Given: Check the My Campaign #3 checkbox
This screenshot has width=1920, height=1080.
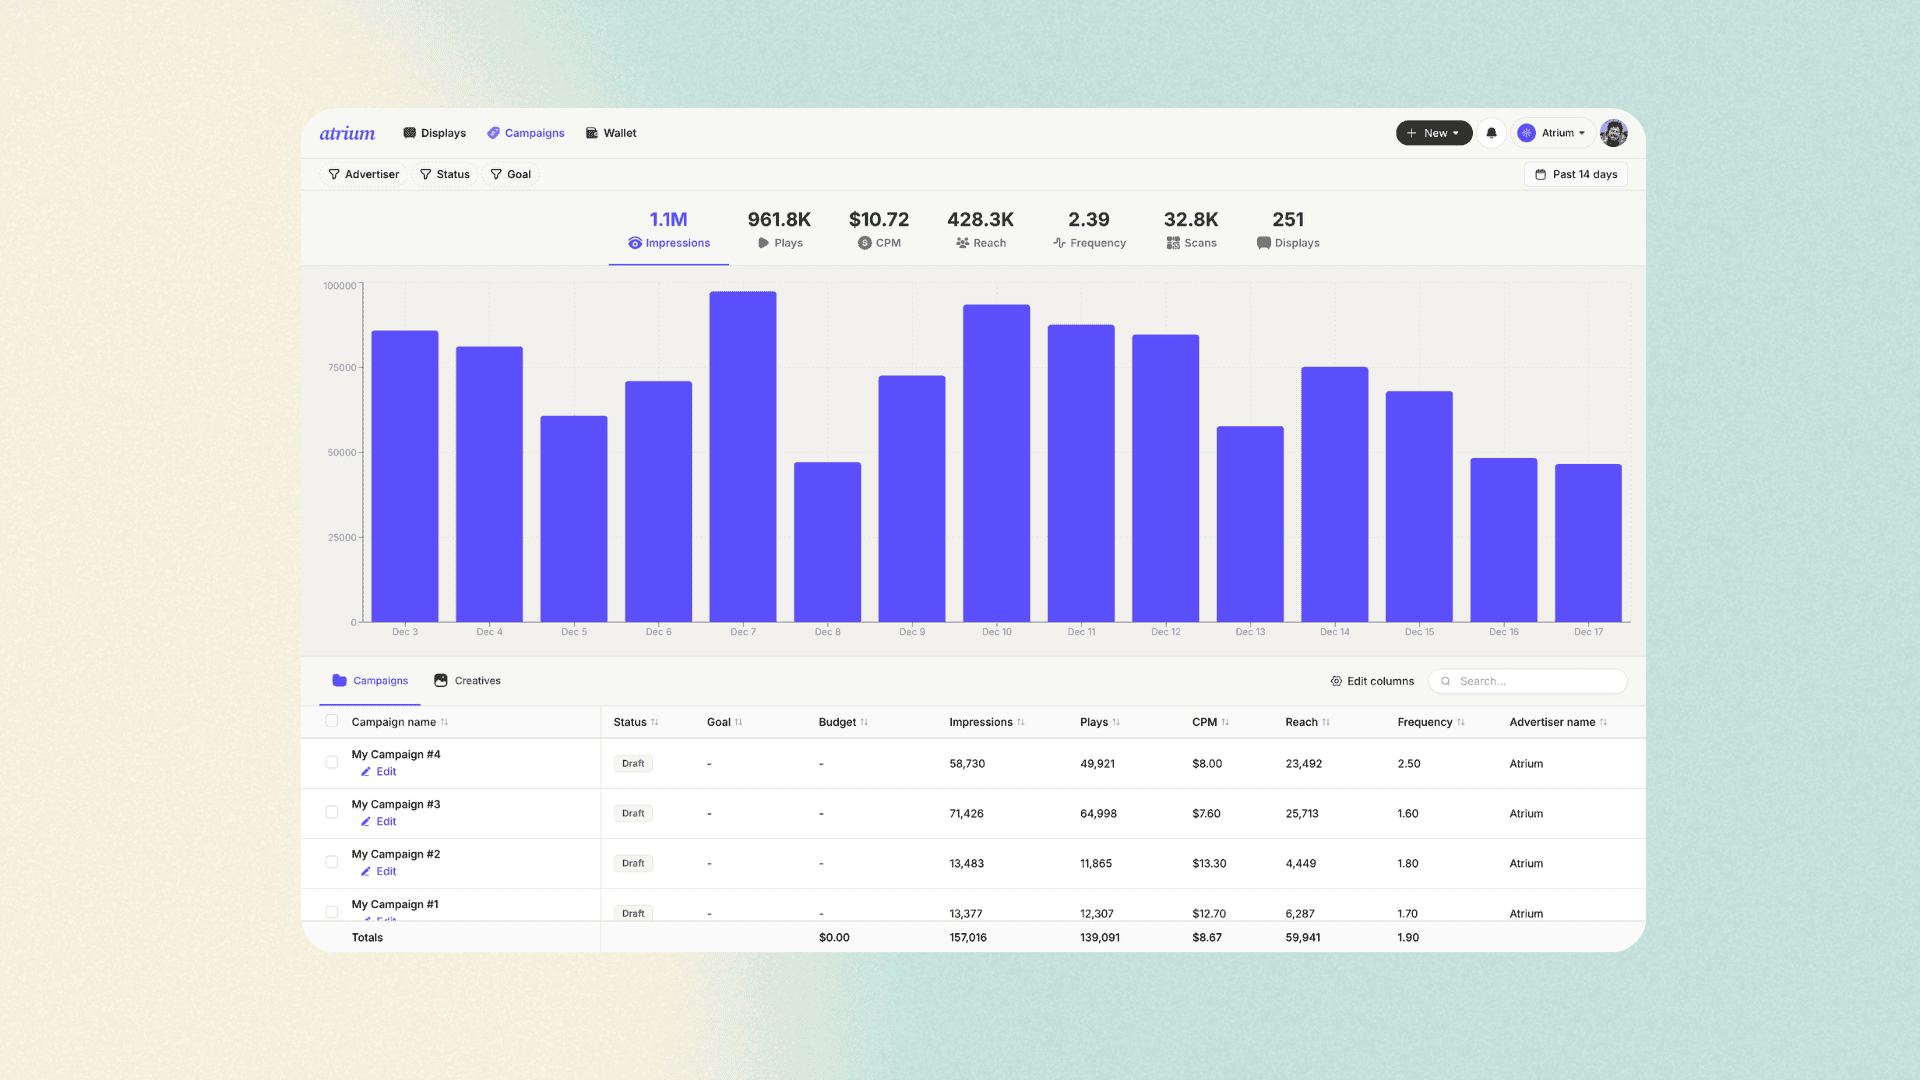Looking at the screenshot, I should pyautogui.click(x=332, y=812).
